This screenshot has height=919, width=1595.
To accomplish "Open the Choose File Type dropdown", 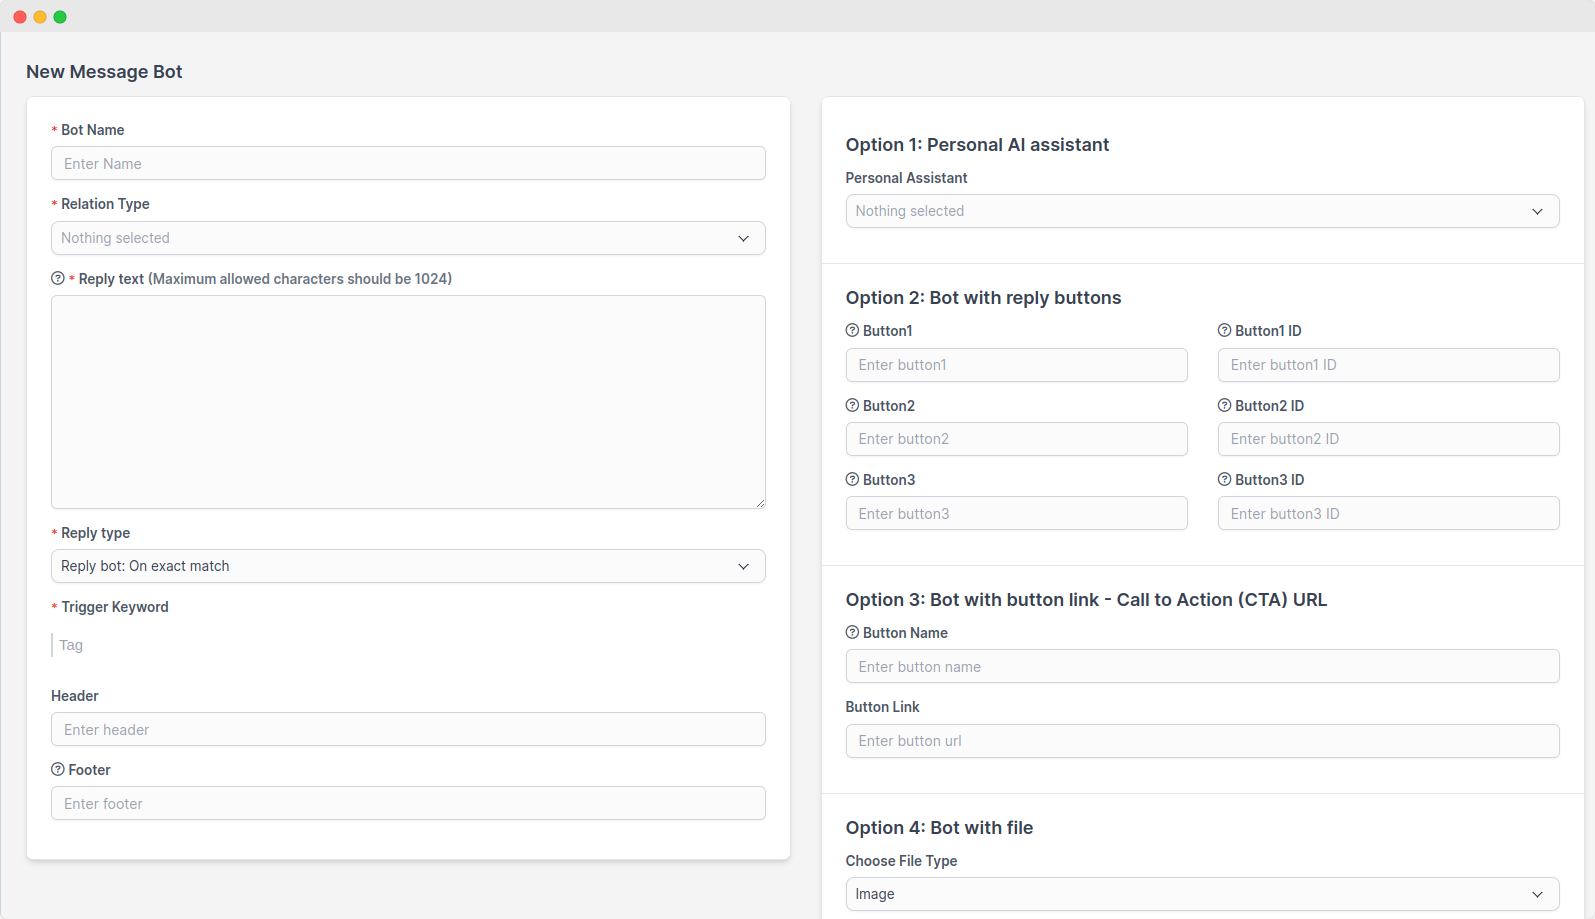I will tap(1202, 894).
